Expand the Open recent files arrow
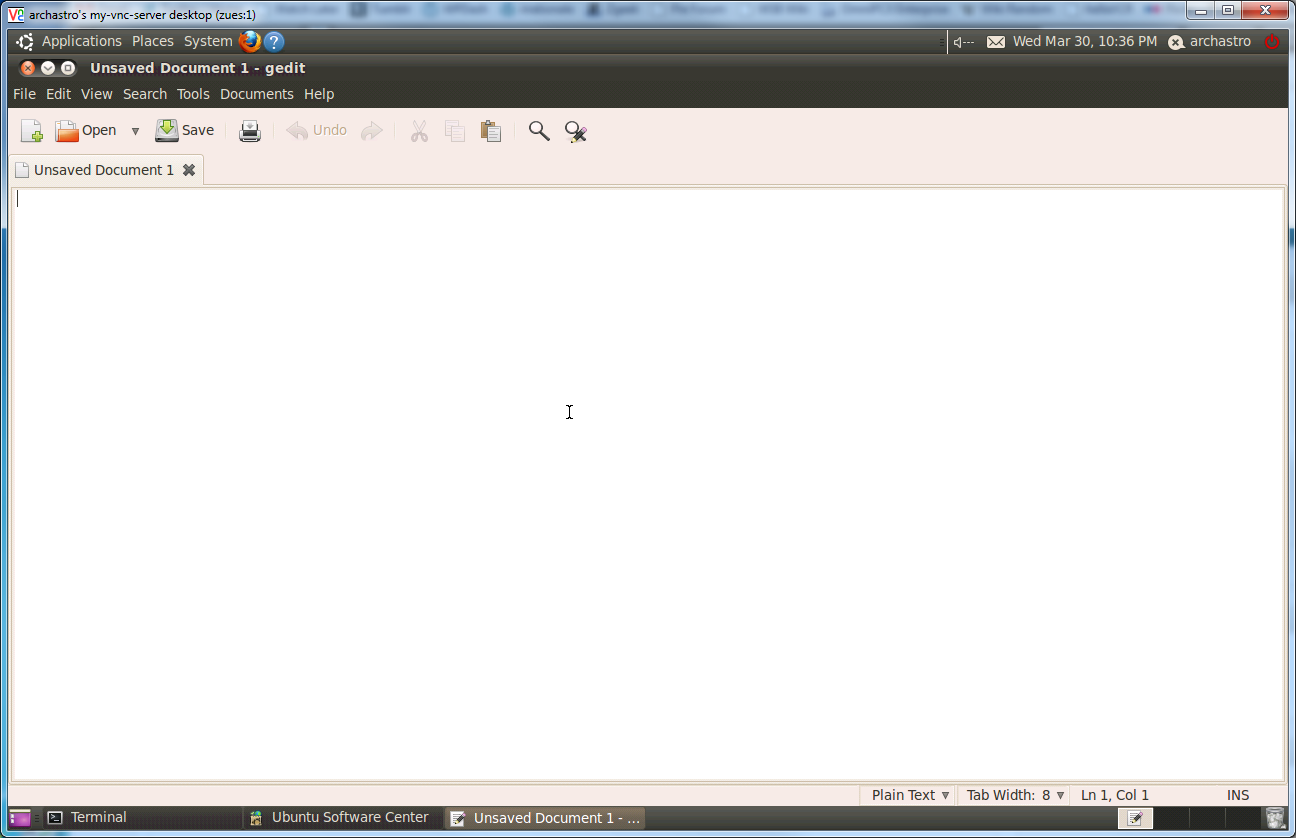 (135, 131)
